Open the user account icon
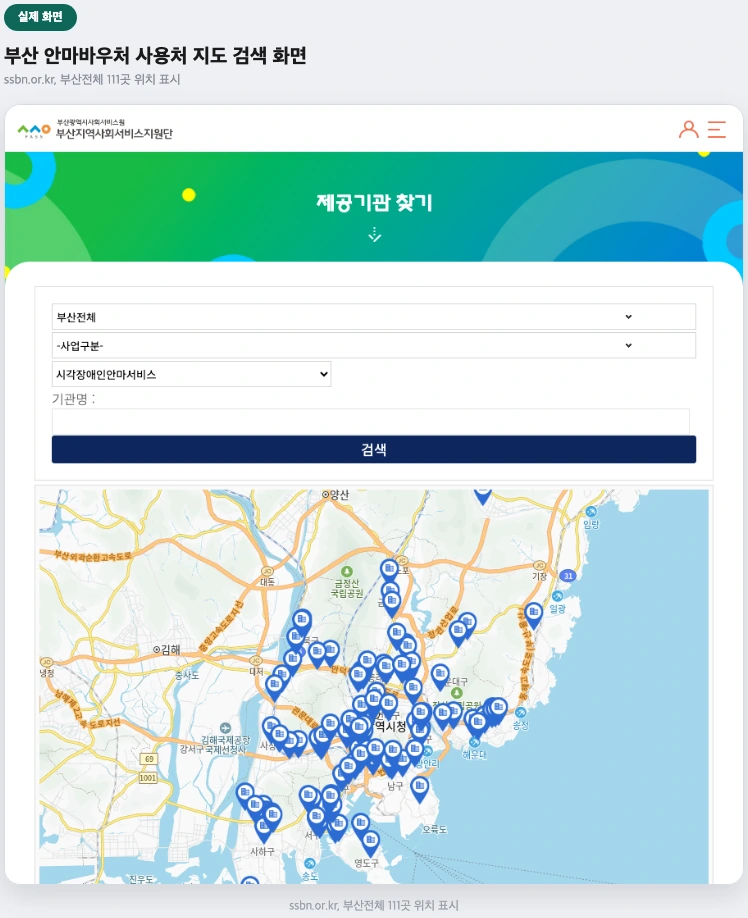748x918 pixels. pyautogui.click(x=688, y=129)
